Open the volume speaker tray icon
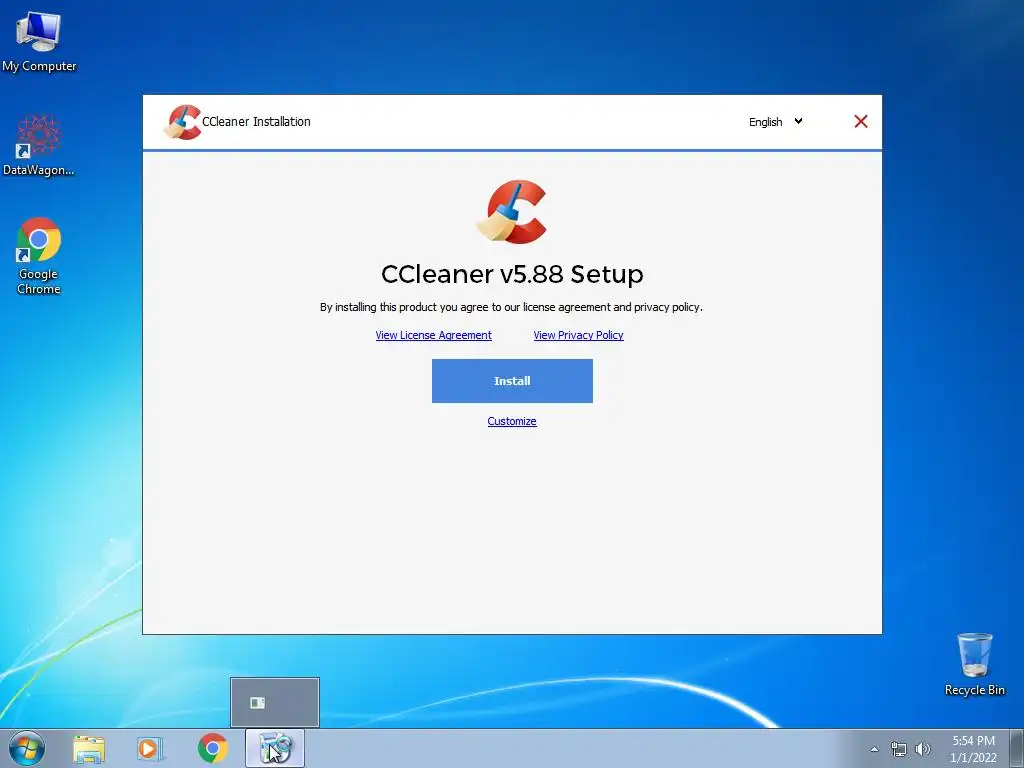 [x=923, y=749]
